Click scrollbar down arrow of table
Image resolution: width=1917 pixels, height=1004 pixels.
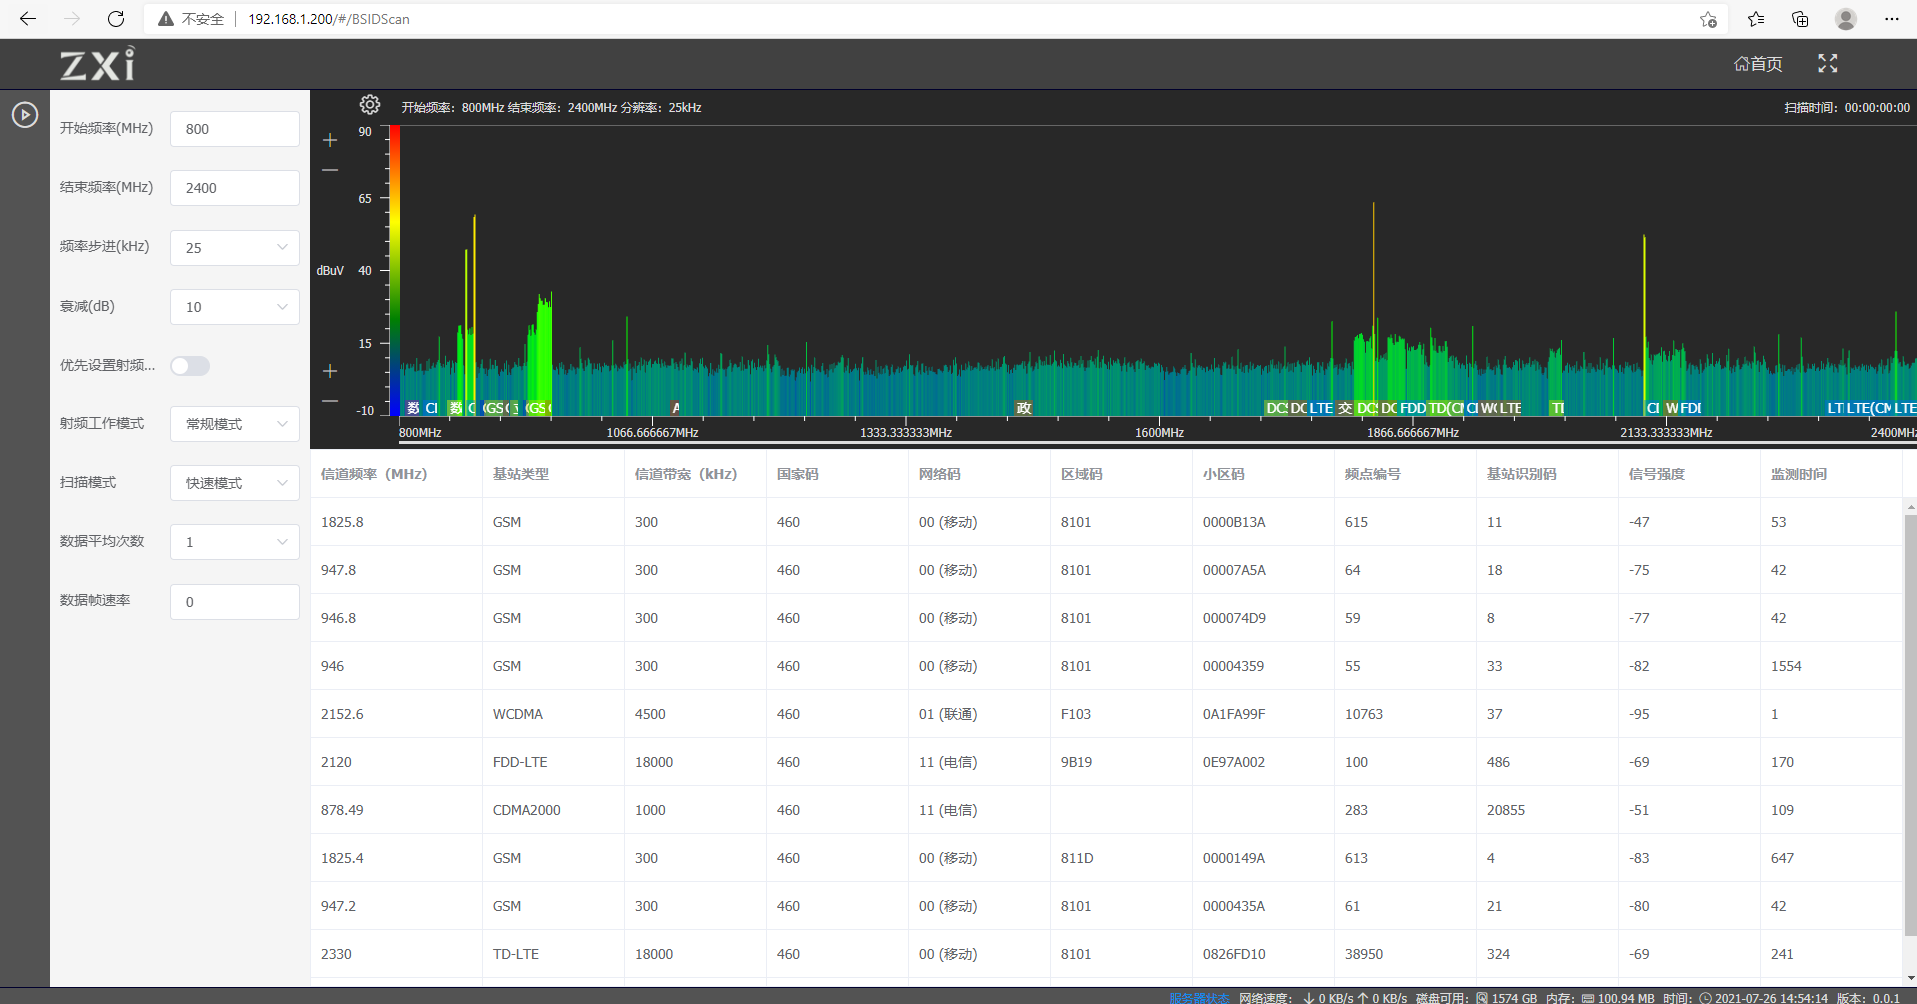tap(1910, 978)
